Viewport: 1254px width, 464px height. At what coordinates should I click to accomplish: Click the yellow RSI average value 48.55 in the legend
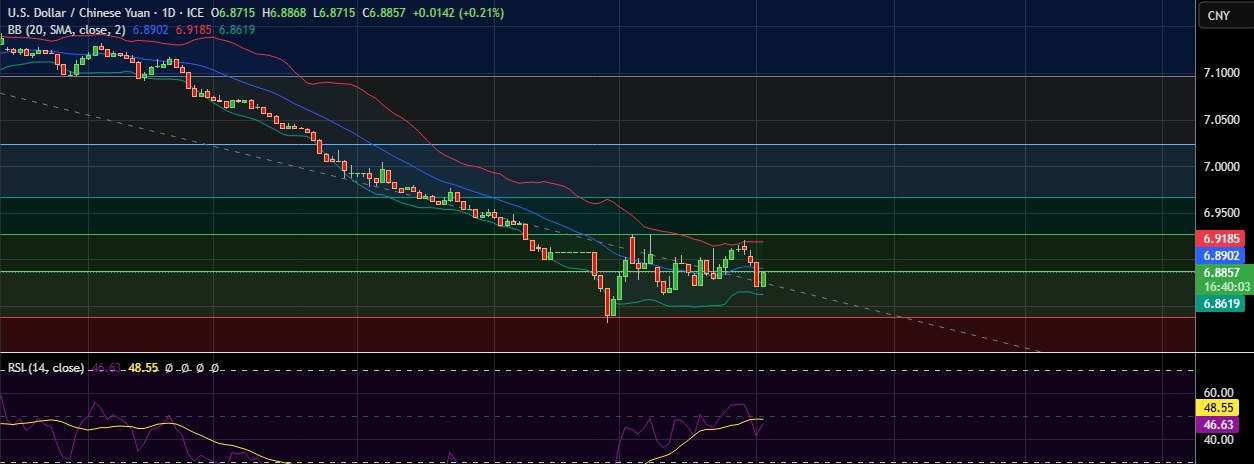tap(142, 368)
